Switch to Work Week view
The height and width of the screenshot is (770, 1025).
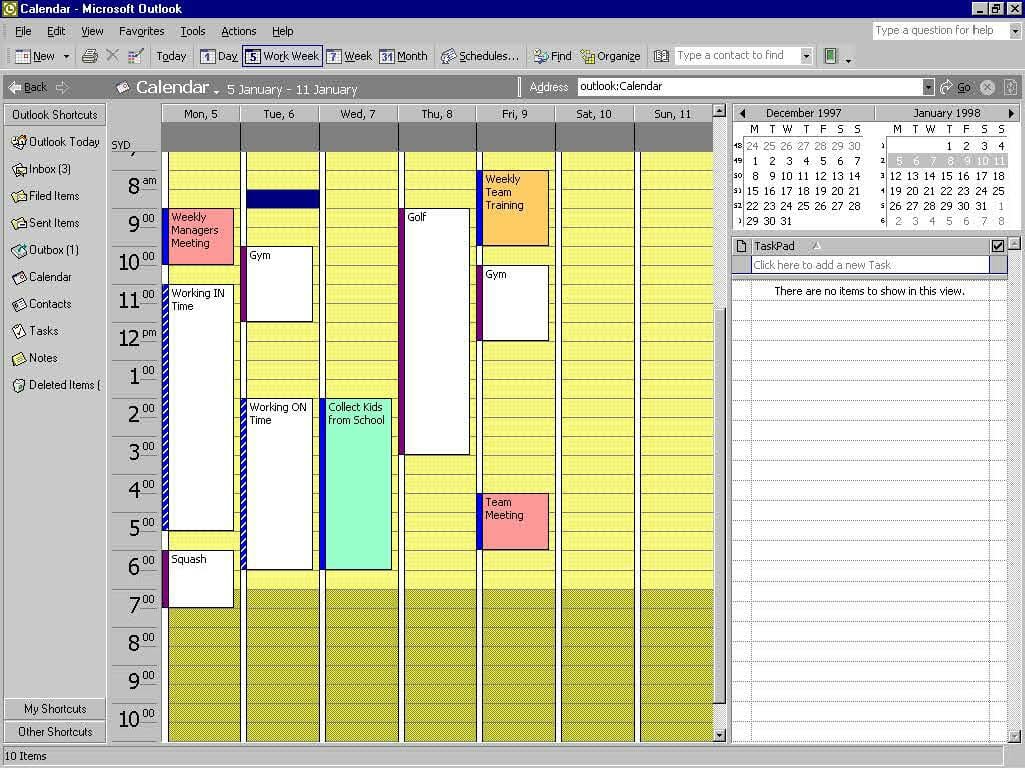click(x=282, y=56)
